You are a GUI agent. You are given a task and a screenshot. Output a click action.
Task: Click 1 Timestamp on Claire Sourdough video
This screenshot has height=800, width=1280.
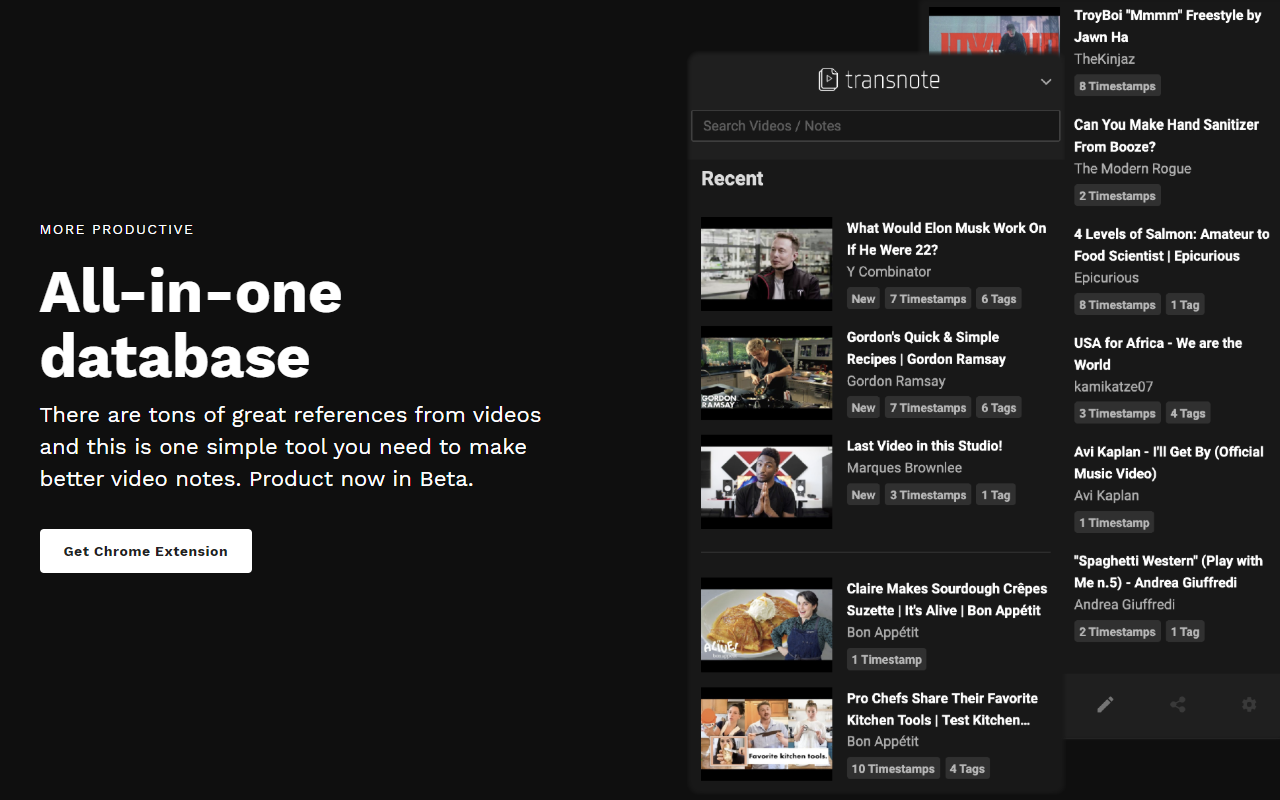point(887,660)
